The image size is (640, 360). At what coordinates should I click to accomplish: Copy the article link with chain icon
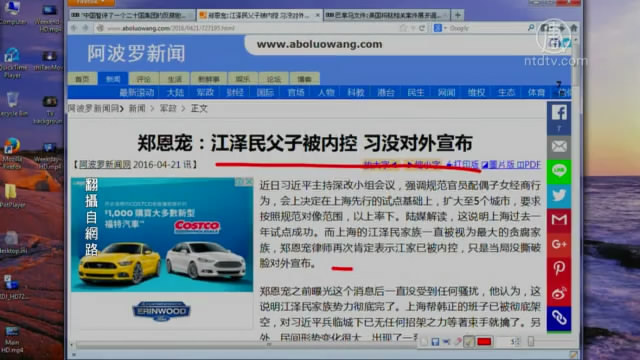[559, 317]
